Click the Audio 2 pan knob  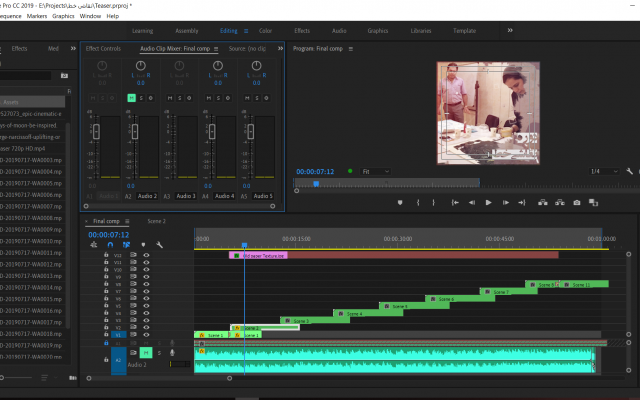point(140,65)
